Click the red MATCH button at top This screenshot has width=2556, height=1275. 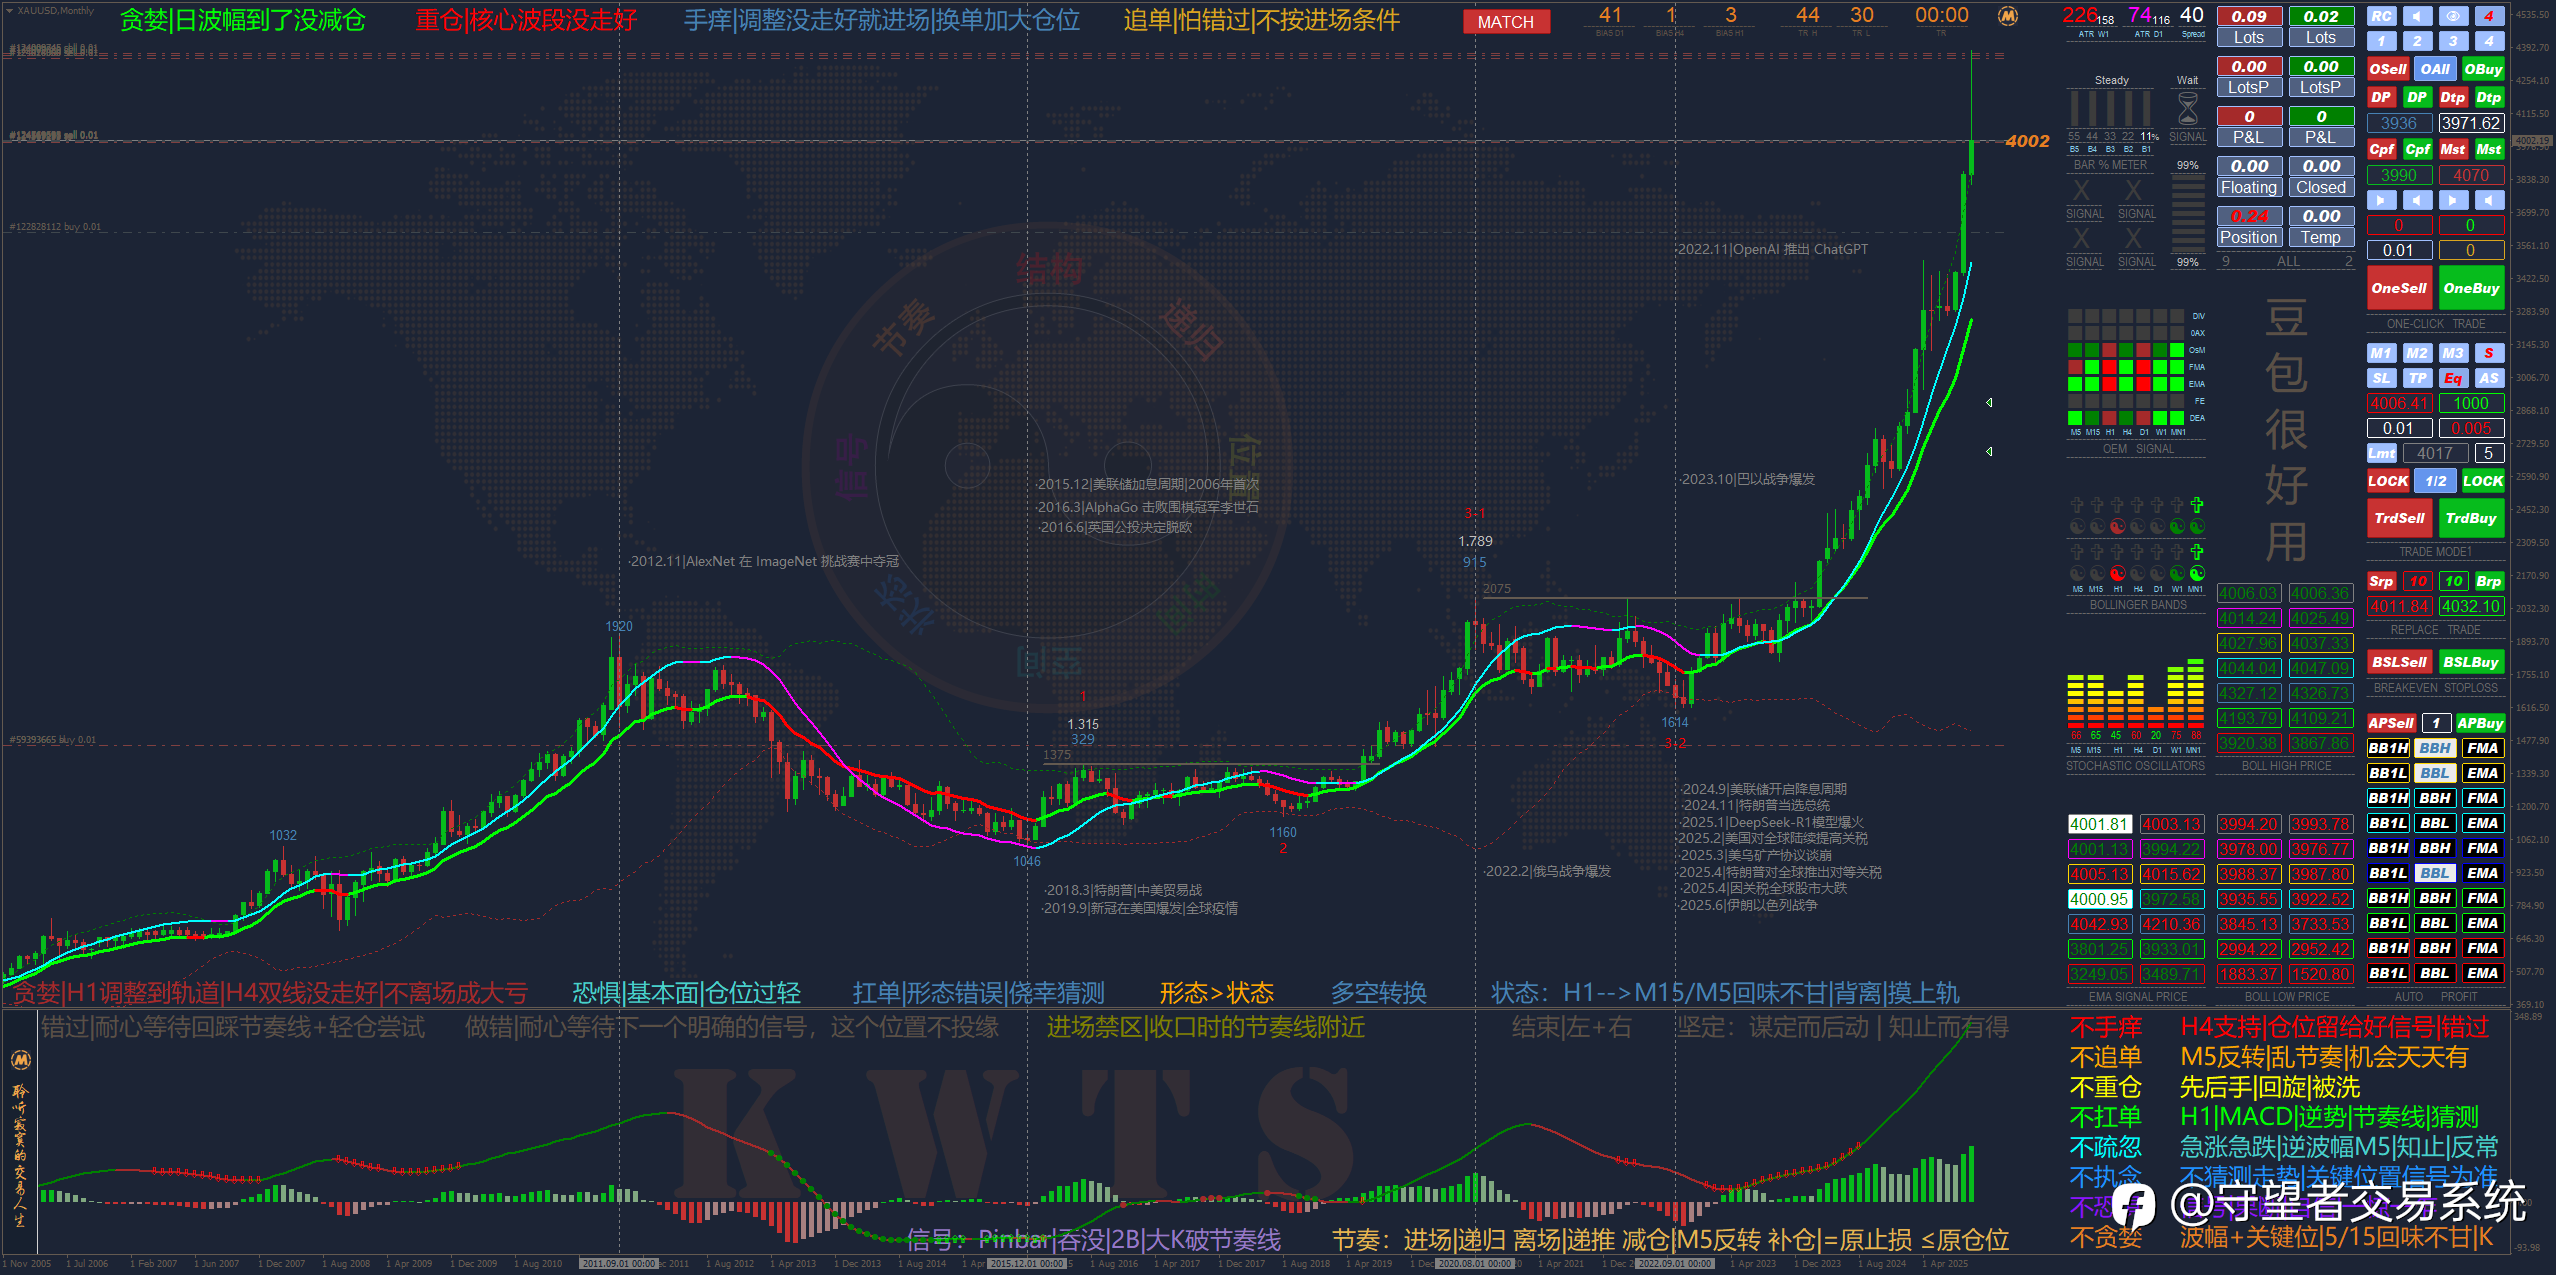click(1505, 22)
